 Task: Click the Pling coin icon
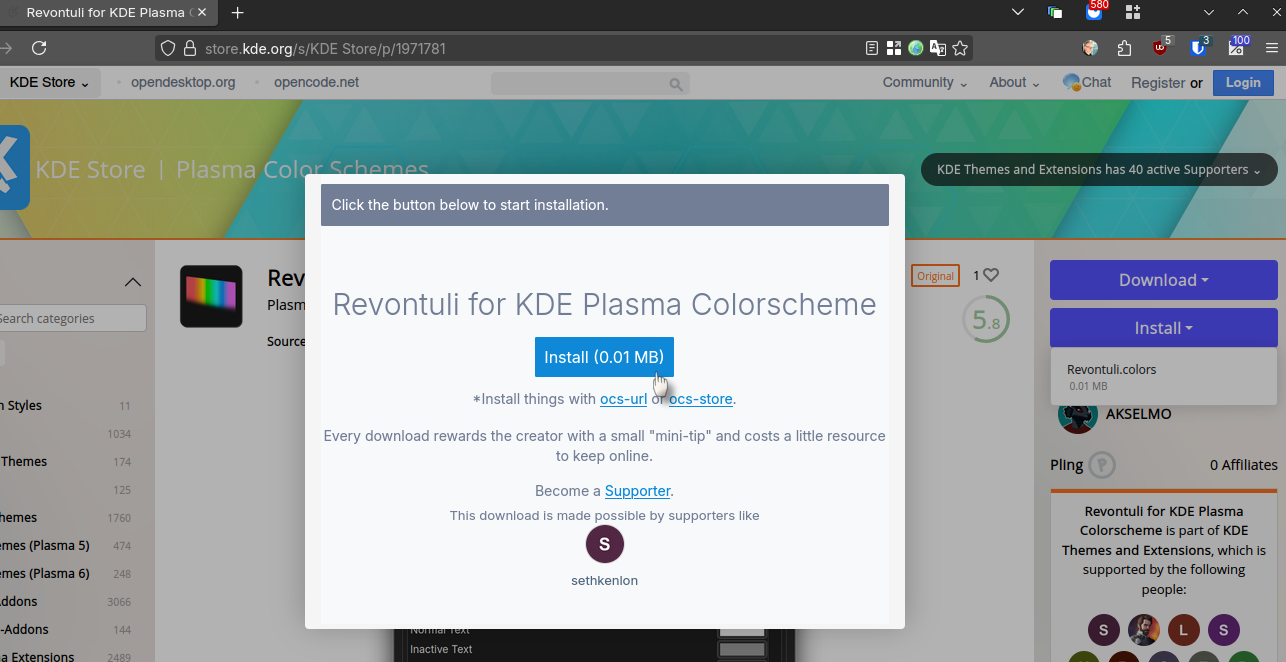pyautogui.click(x=1102, y=465)
